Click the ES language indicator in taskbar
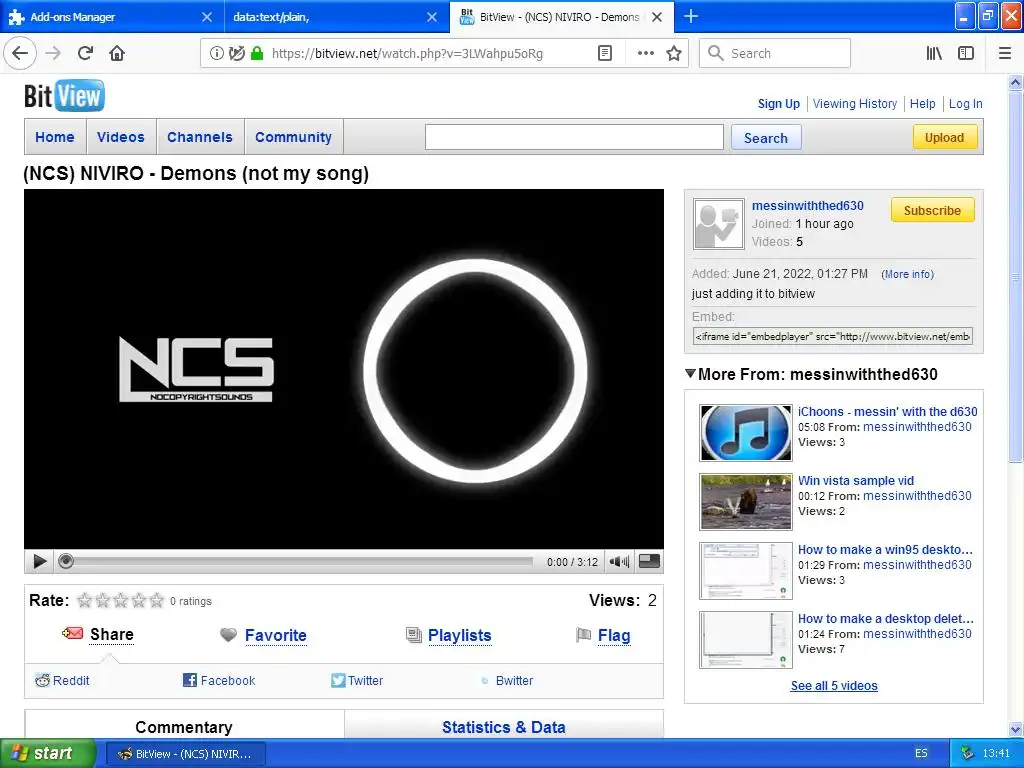 (921, 754)
